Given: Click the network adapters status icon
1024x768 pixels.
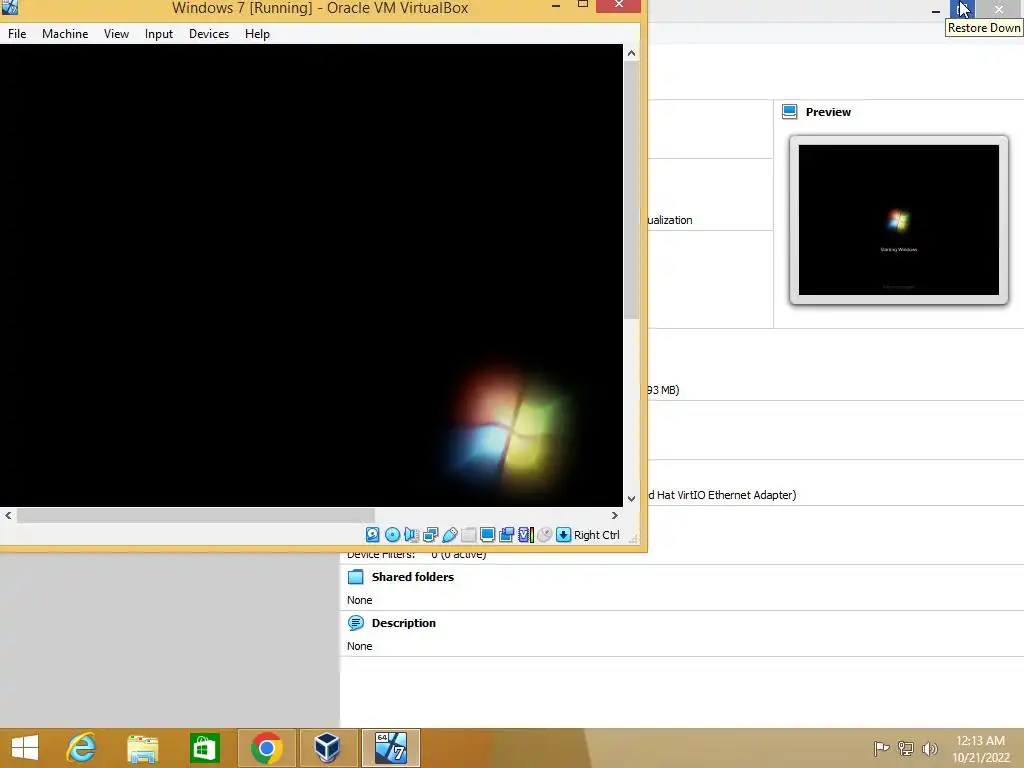Looking at the screenshot, I should point(430,535).
